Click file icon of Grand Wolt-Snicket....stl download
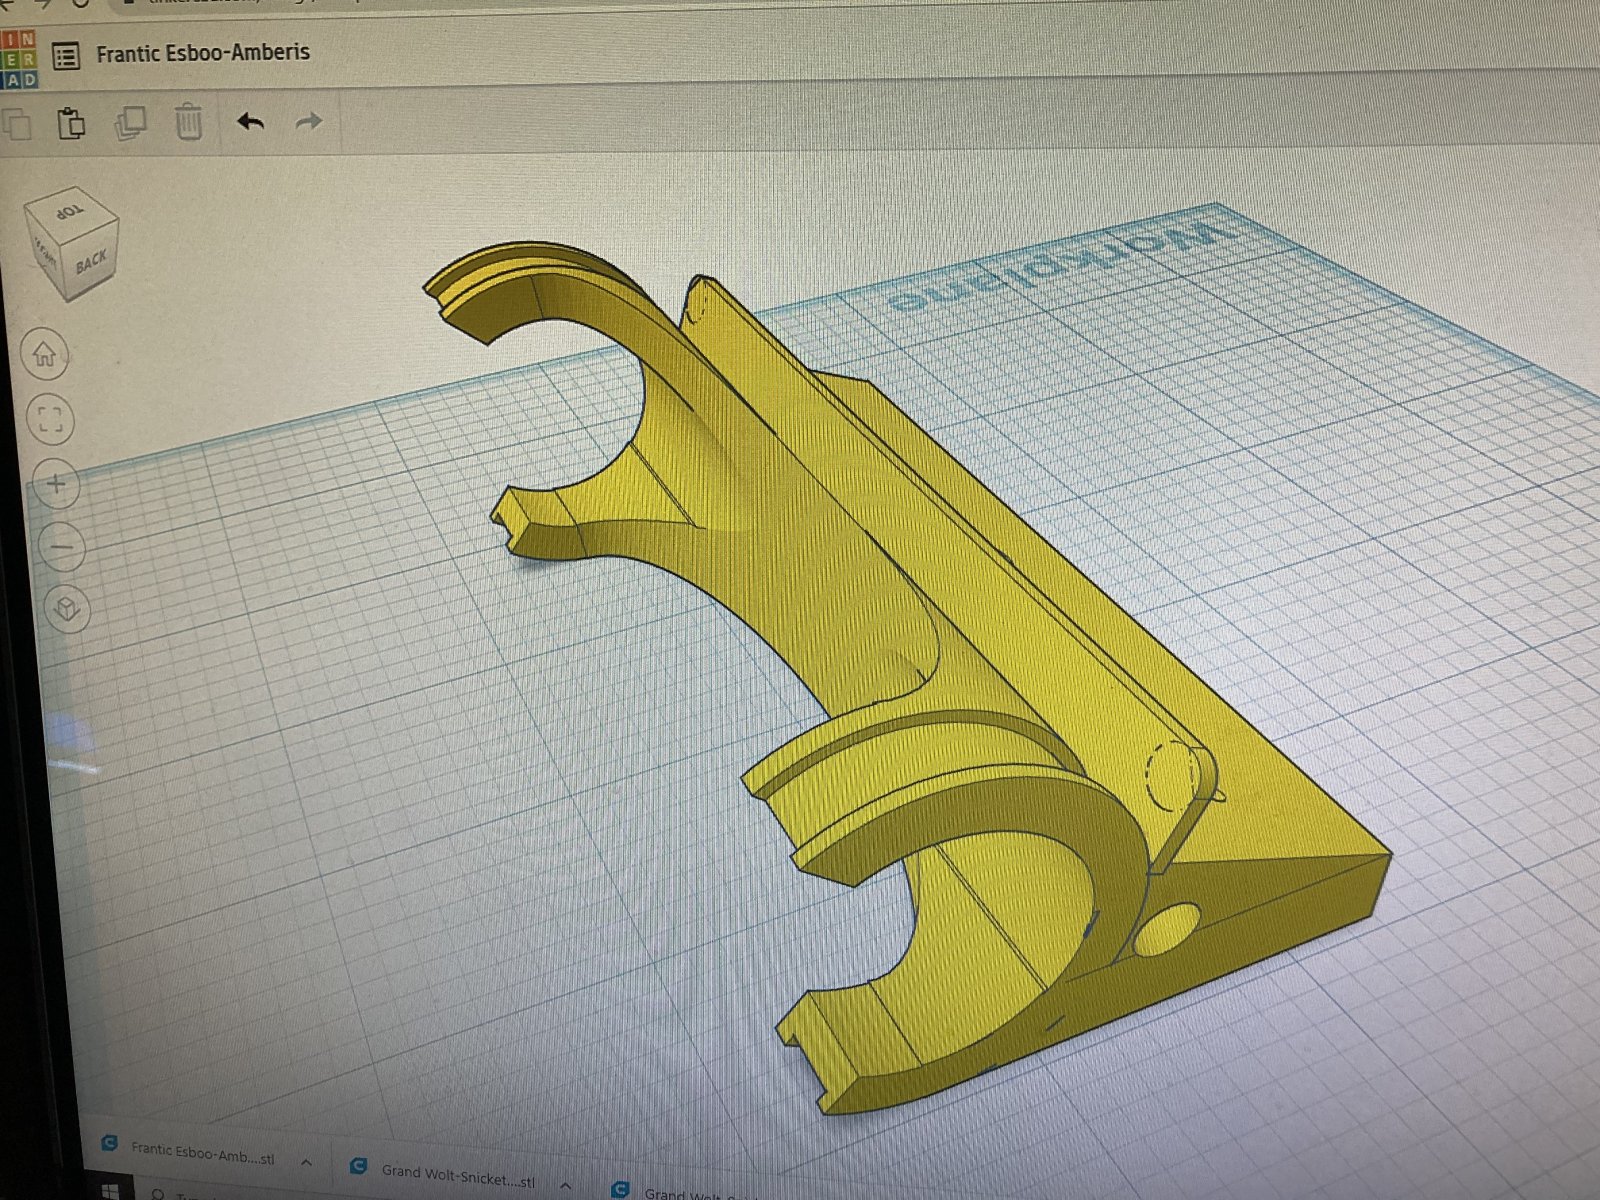This screenshot has width=1600, height=1200. pos(360,1166)
